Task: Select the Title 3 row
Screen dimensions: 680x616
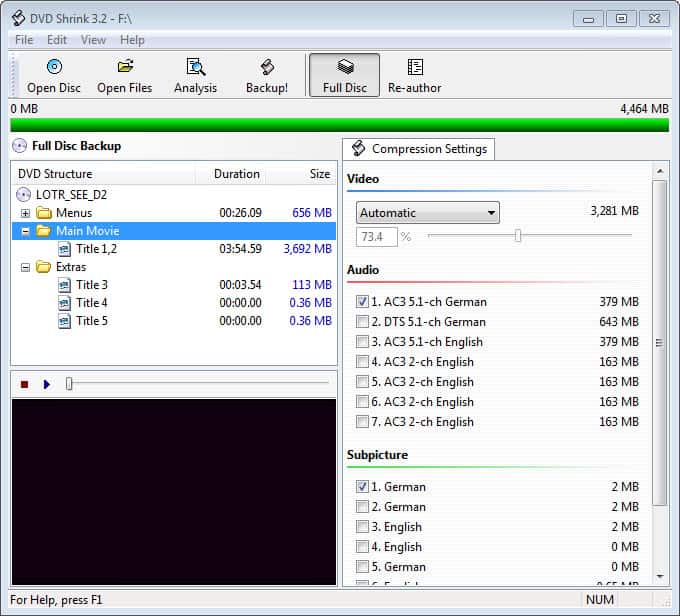Action: pyautogui.click(x=174, y=285)
